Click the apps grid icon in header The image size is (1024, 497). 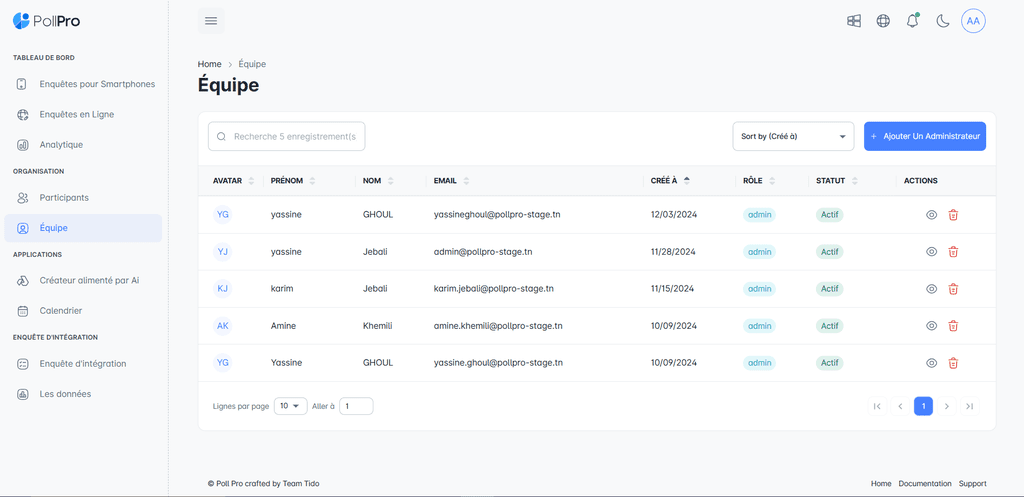(854, 21)
